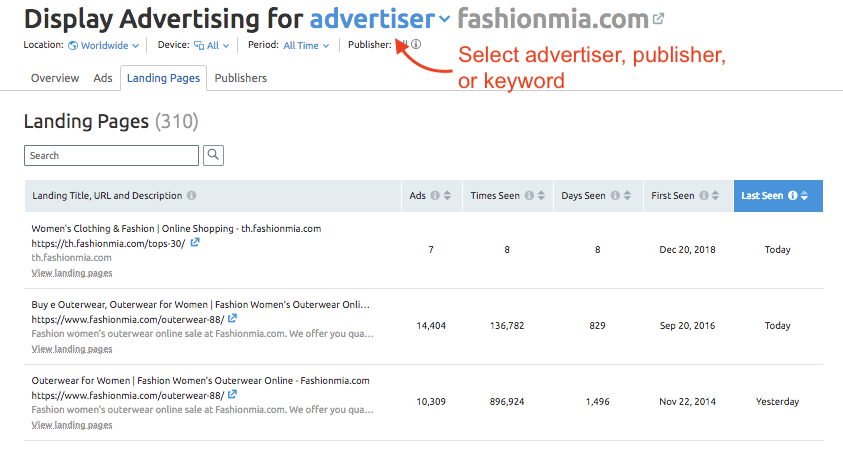The image size is (843, 452).
Task: Click ads count 10,309
Action: 431,401
